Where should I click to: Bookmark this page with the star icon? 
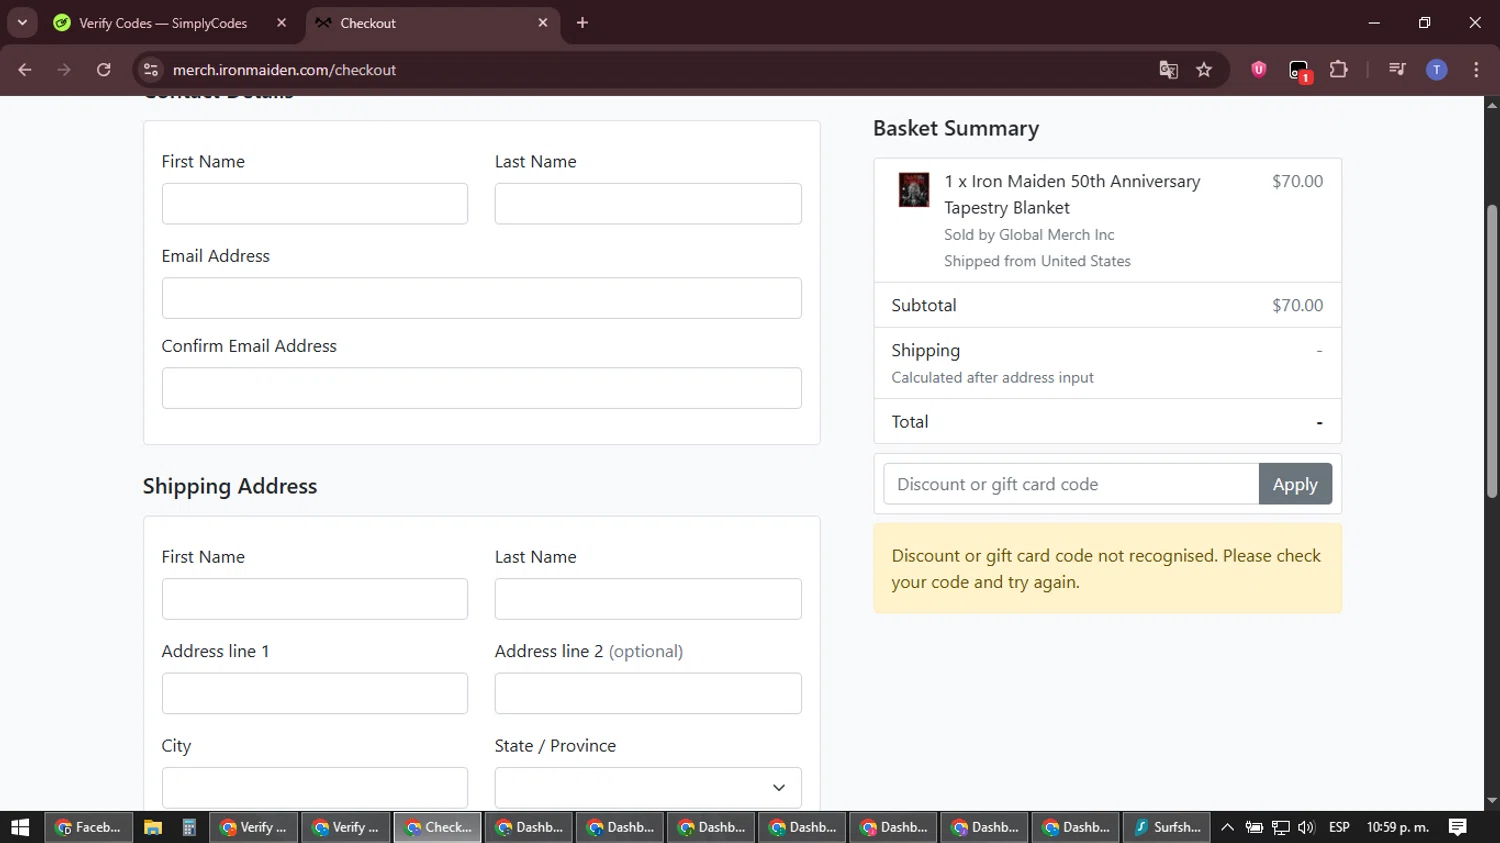1204,70
